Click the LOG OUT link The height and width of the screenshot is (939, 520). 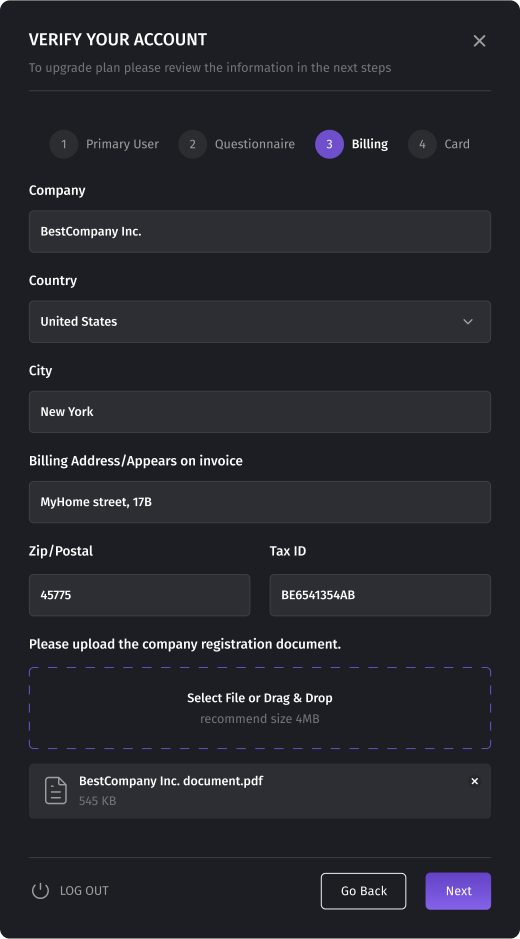(x=84, y=890)
